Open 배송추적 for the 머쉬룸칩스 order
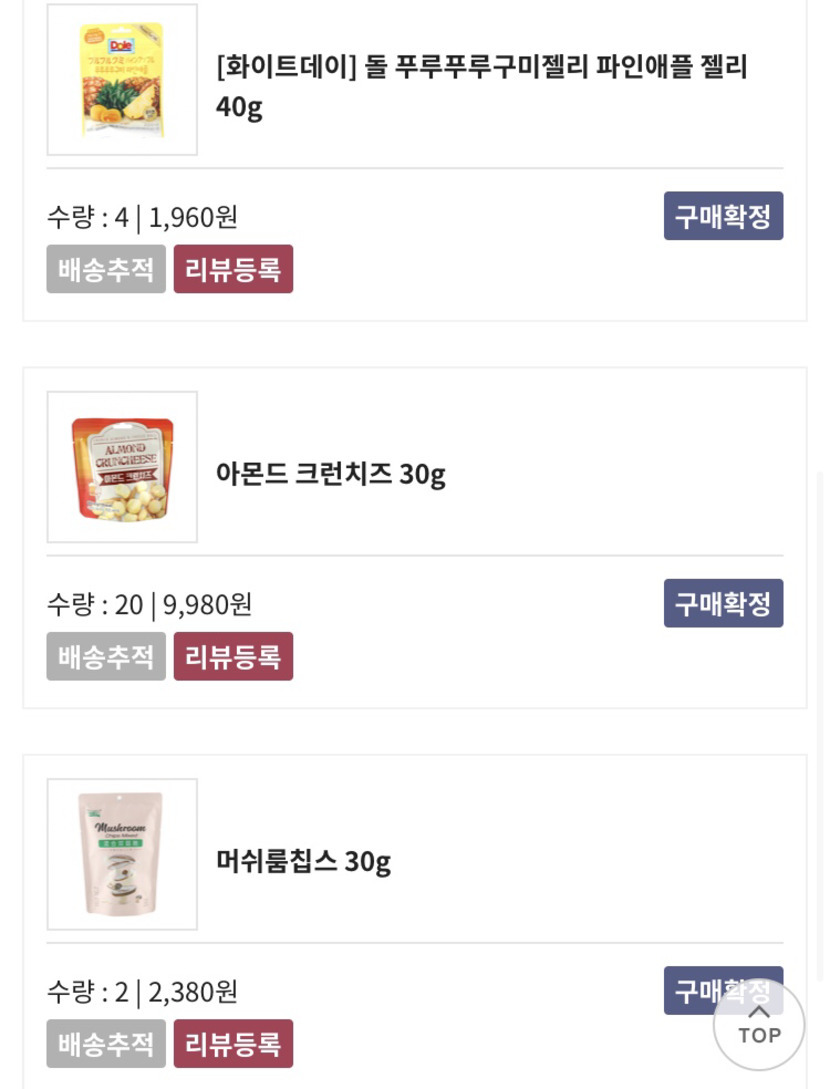 pyautogui.click(x=106, y=1043)
